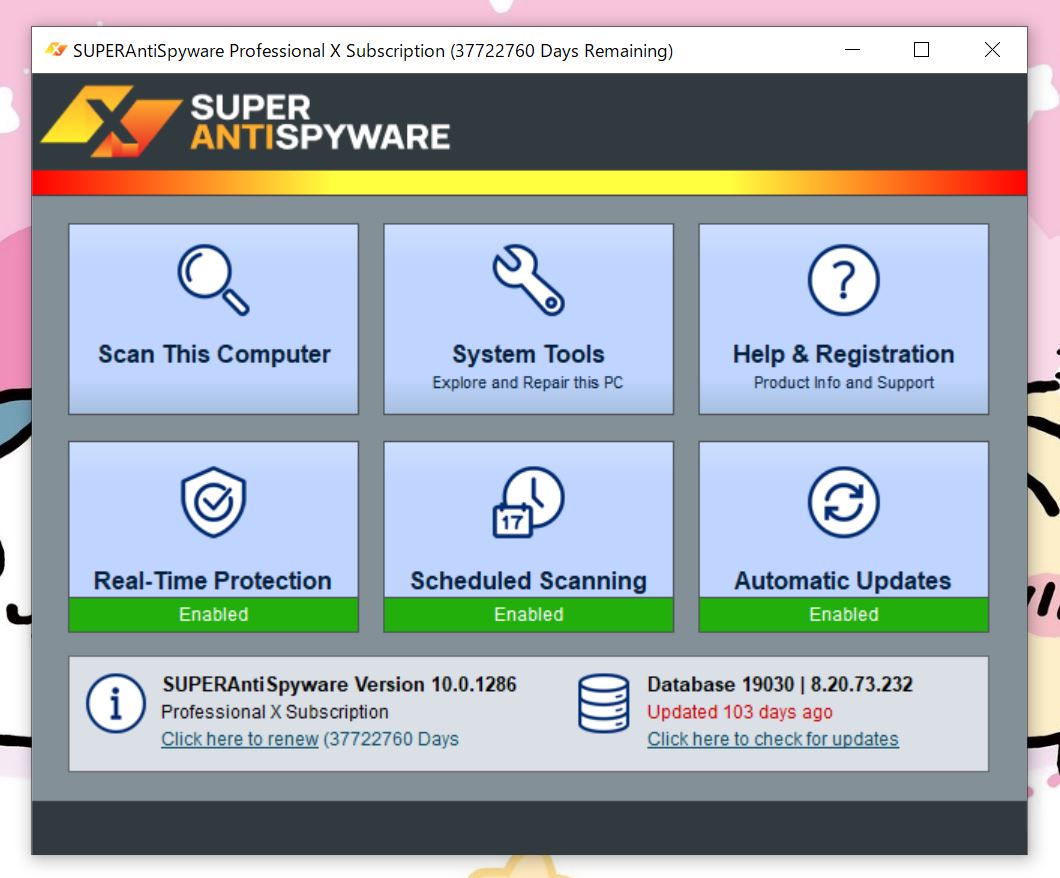
Task: Toggle Automatic Updates Enabled status bar
Action: (x=843, y=614)
